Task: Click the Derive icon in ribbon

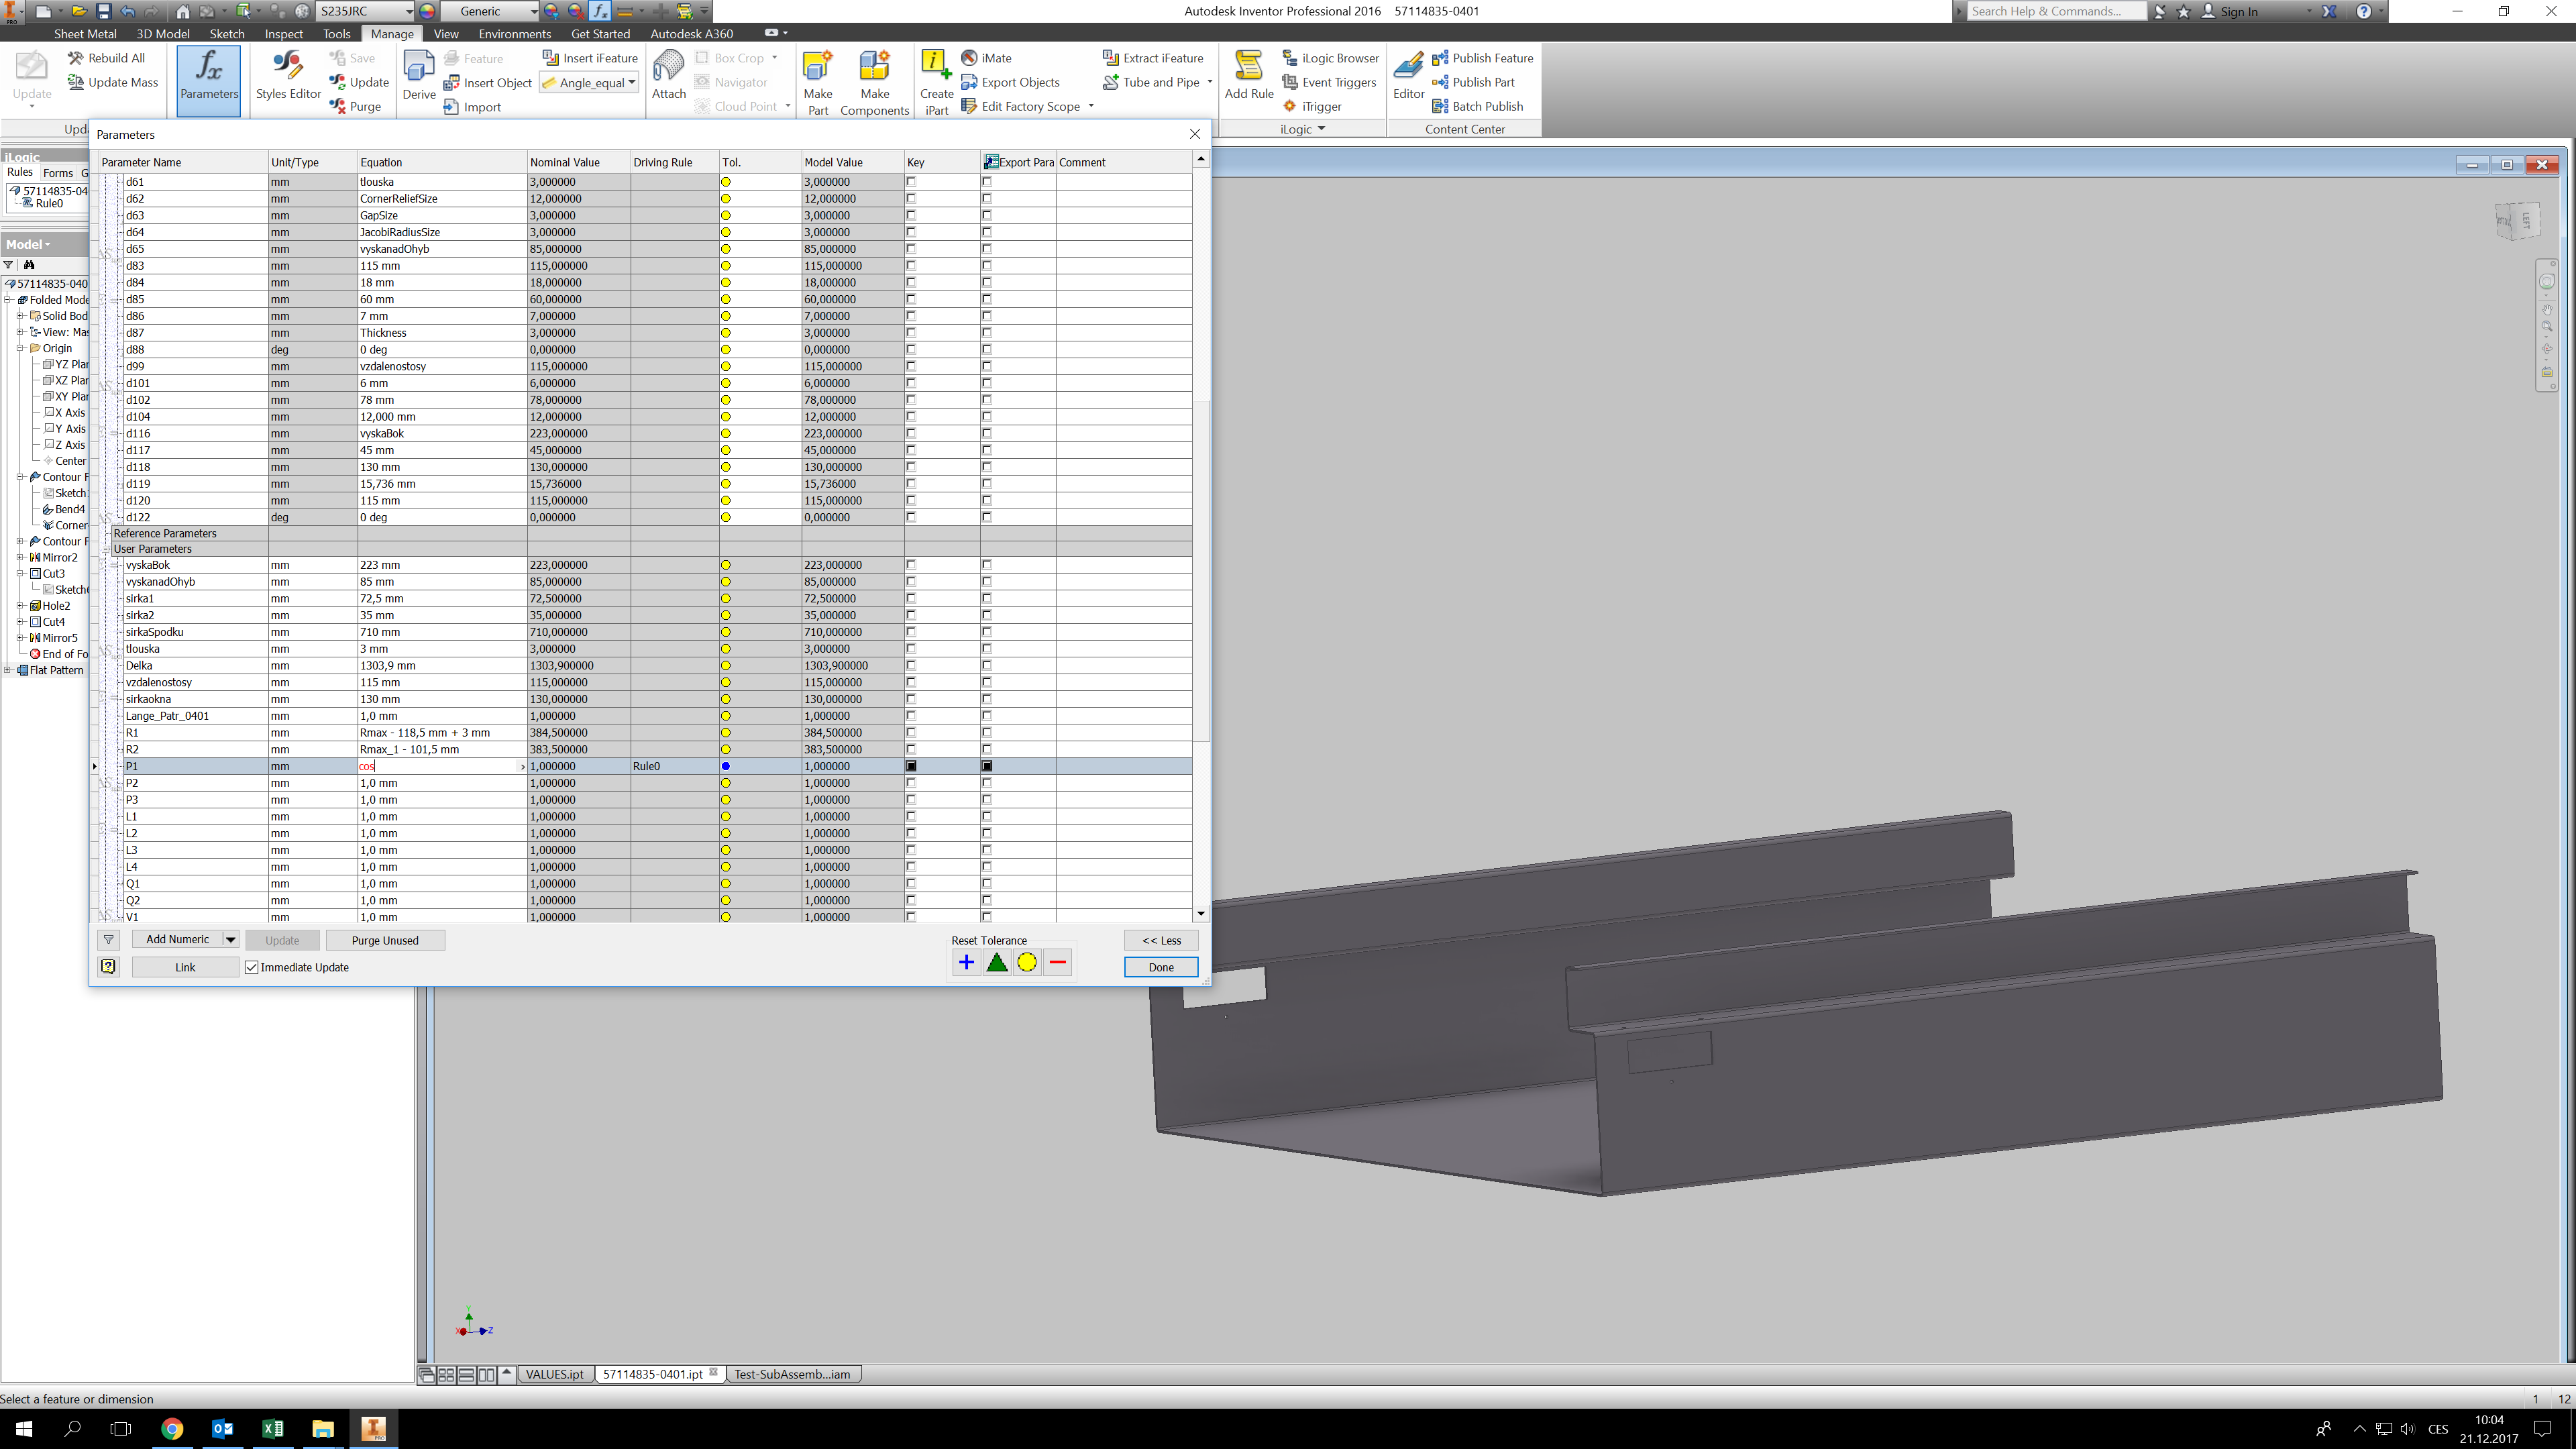Action: pyautogui.click(x=418, y=76)
